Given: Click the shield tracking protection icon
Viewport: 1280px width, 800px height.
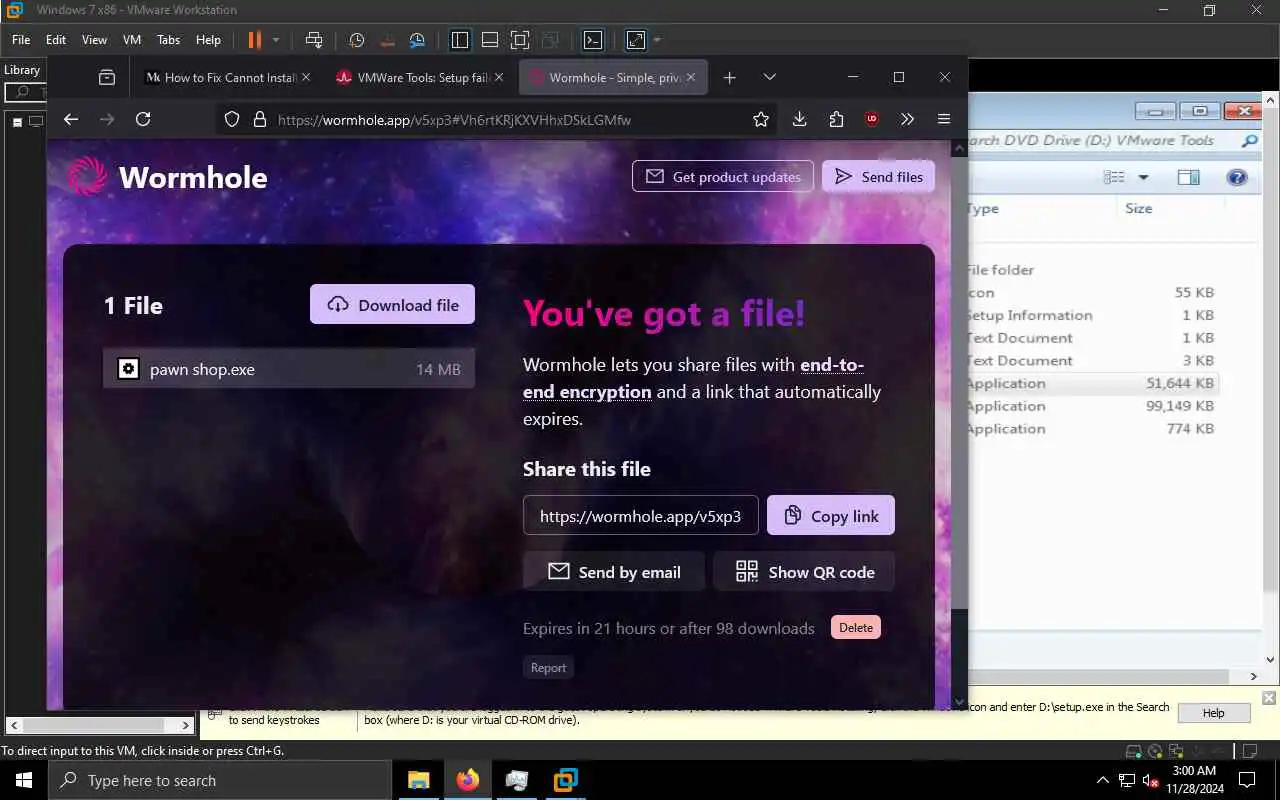Looking at the screenshot, I should pos(232,119).
